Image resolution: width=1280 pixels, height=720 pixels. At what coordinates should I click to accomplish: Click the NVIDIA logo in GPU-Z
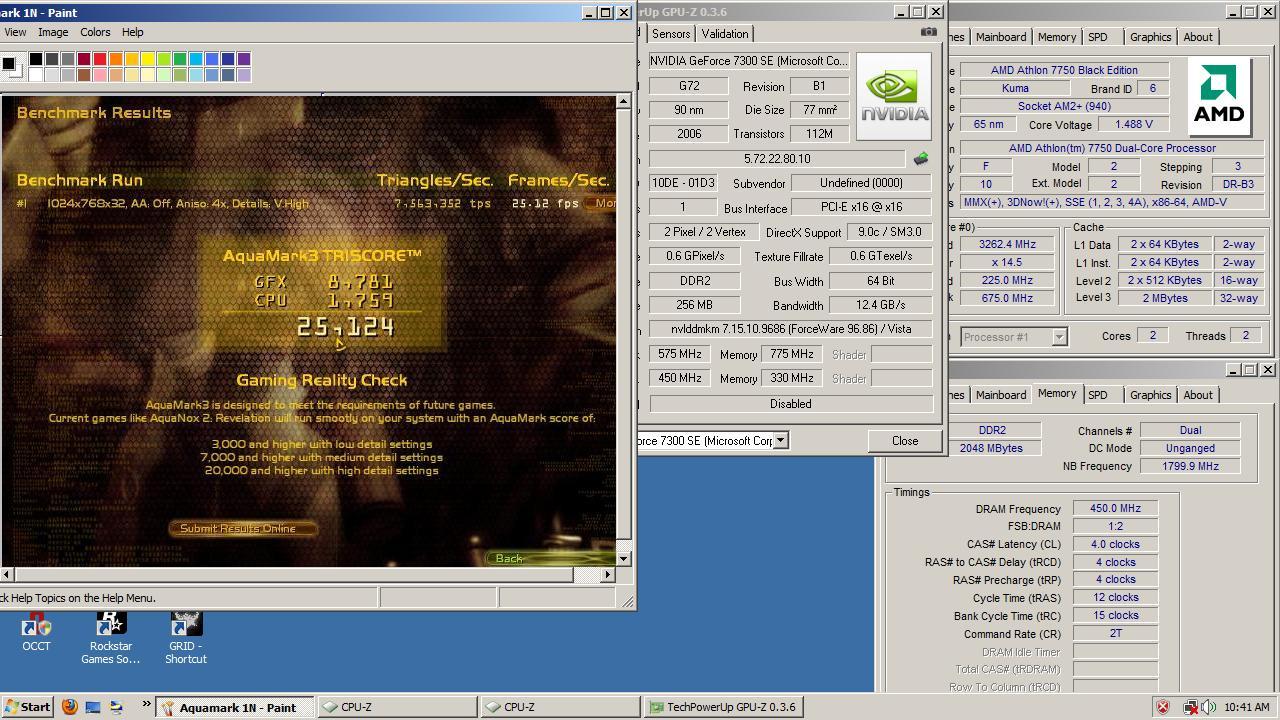(893, 96)
